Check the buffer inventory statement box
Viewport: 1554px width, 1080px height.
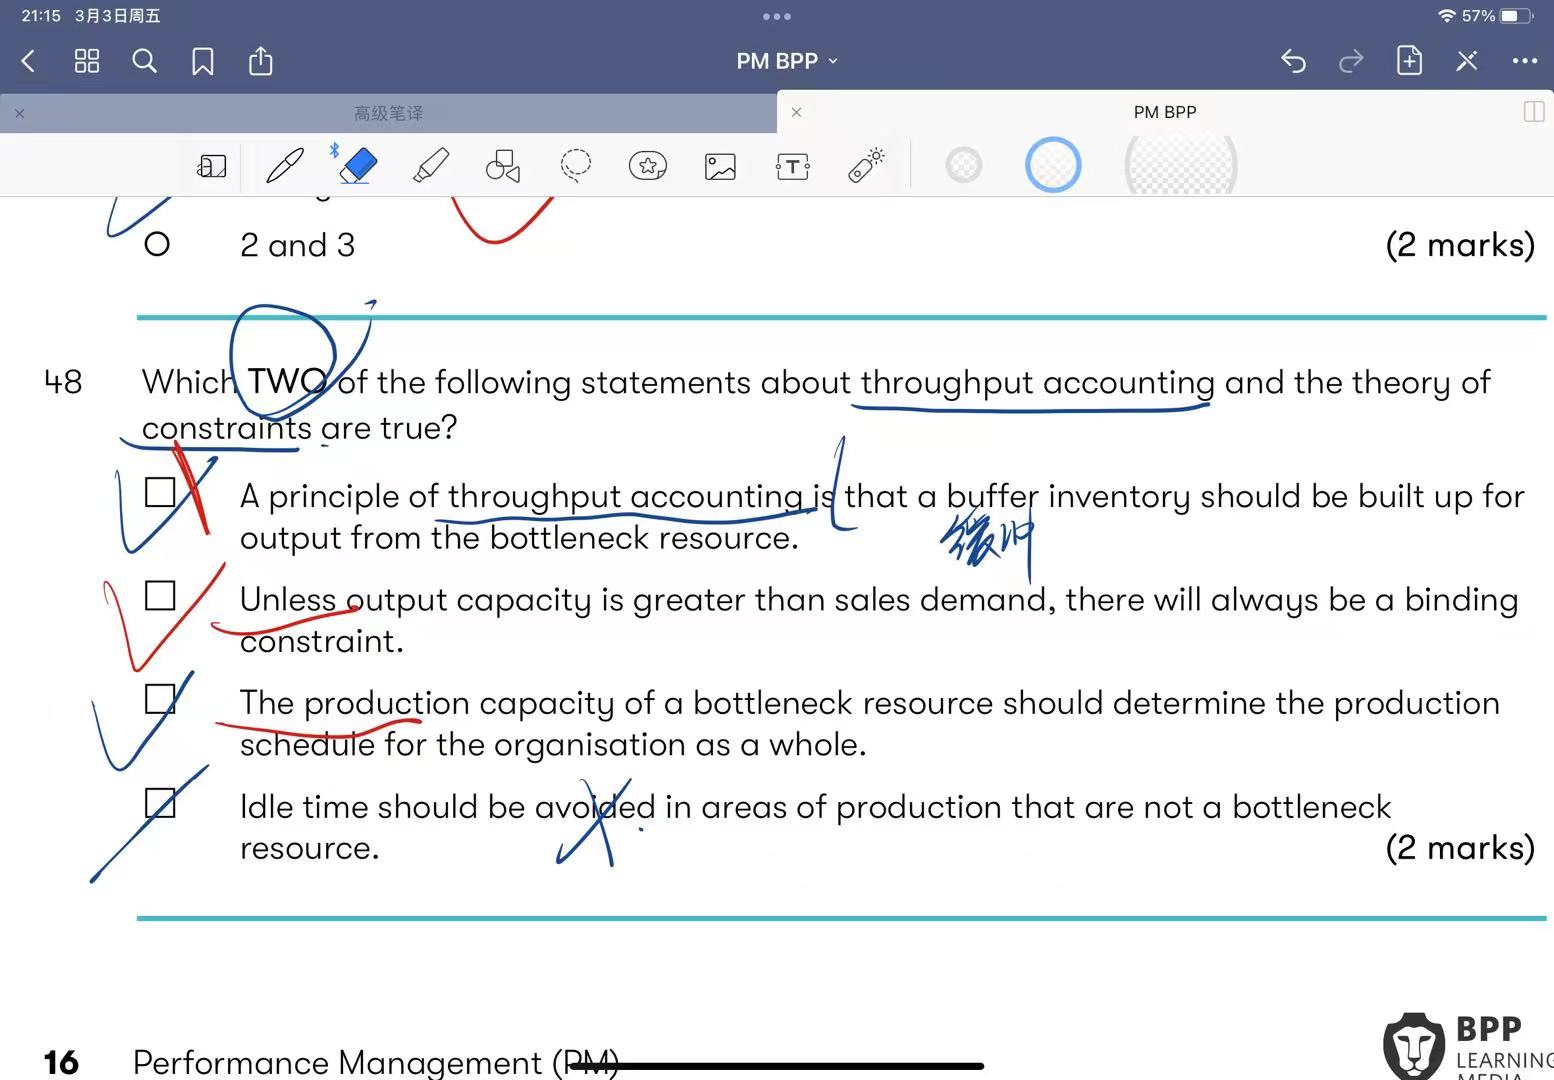[x=160, y=492]
